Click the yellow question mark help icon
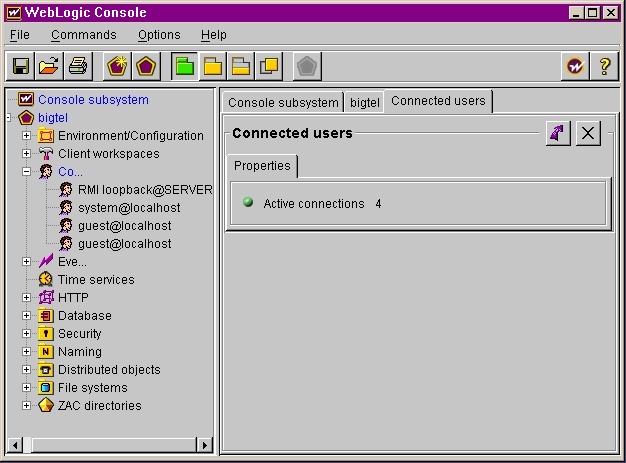The image size is (626, 463). [605, 66]
